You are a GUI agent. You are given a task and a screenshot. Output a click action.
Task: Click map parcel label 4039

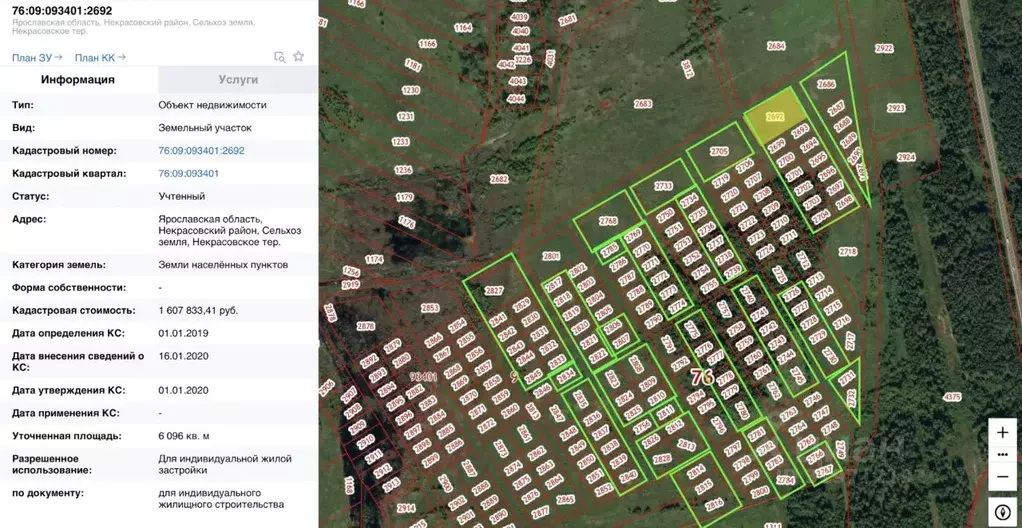(519, 17)
